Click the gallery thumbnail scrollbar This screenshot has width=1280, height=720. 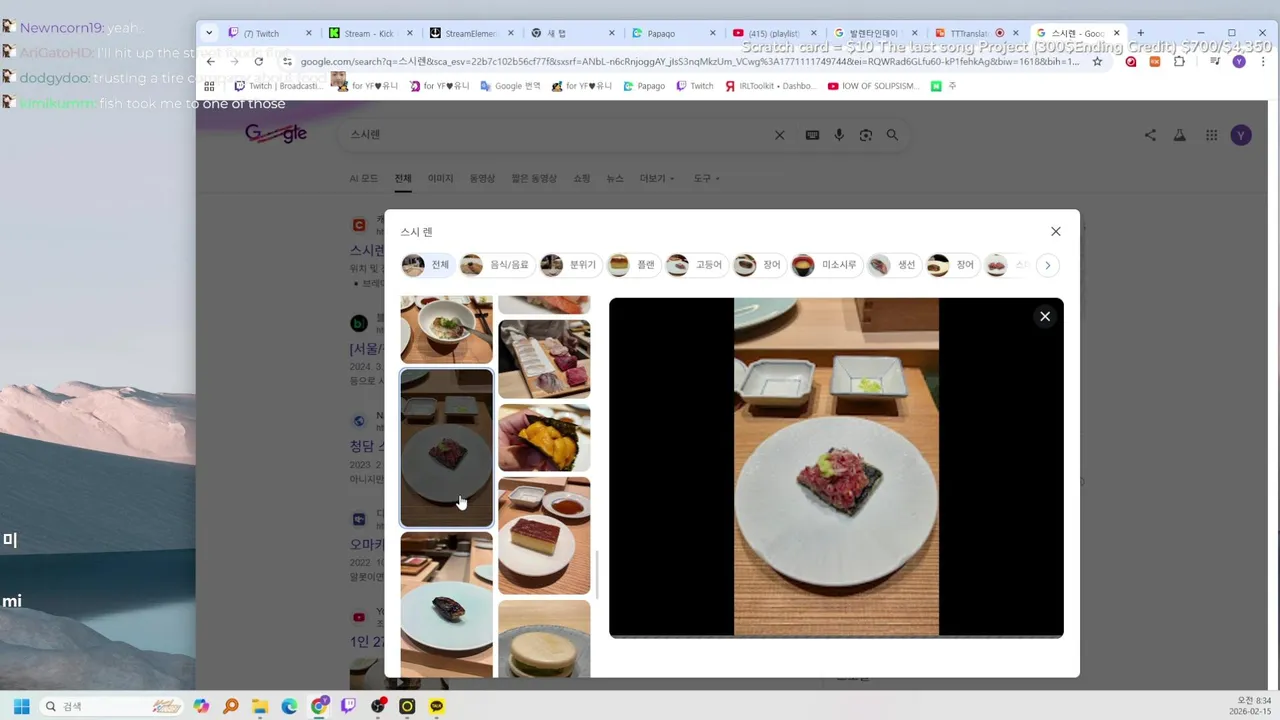coord(597,573)
